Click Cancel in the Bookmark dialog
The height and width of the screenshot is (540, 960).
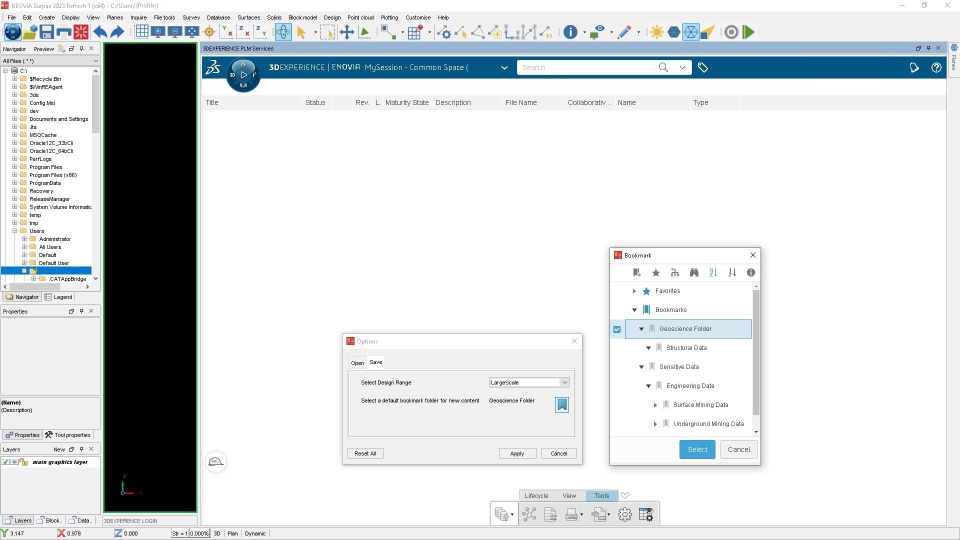tap(738, 449)
